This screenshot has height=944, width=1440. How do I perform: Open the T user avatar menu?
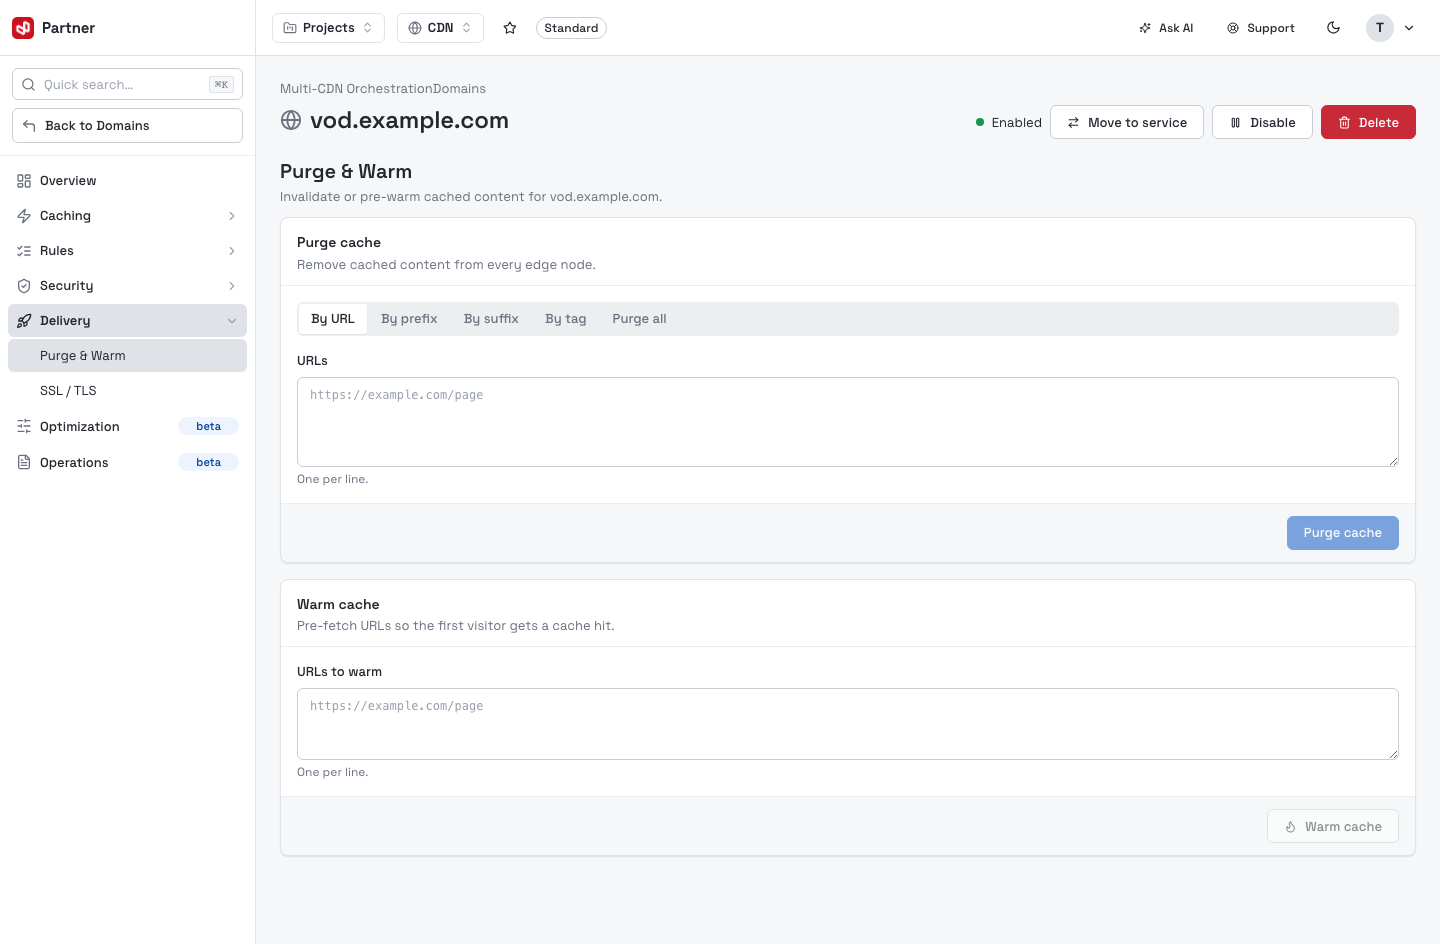click(1380, 28)
